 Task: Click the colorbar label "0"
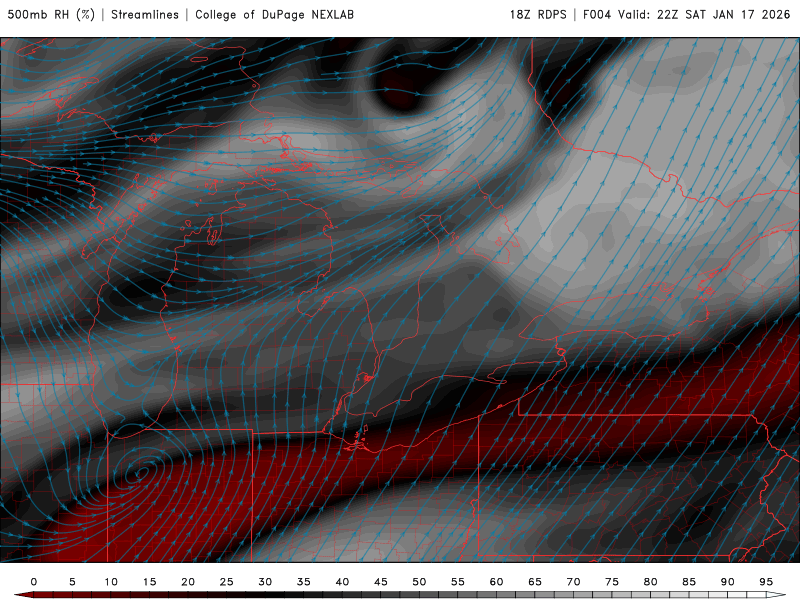click(34, 582)
